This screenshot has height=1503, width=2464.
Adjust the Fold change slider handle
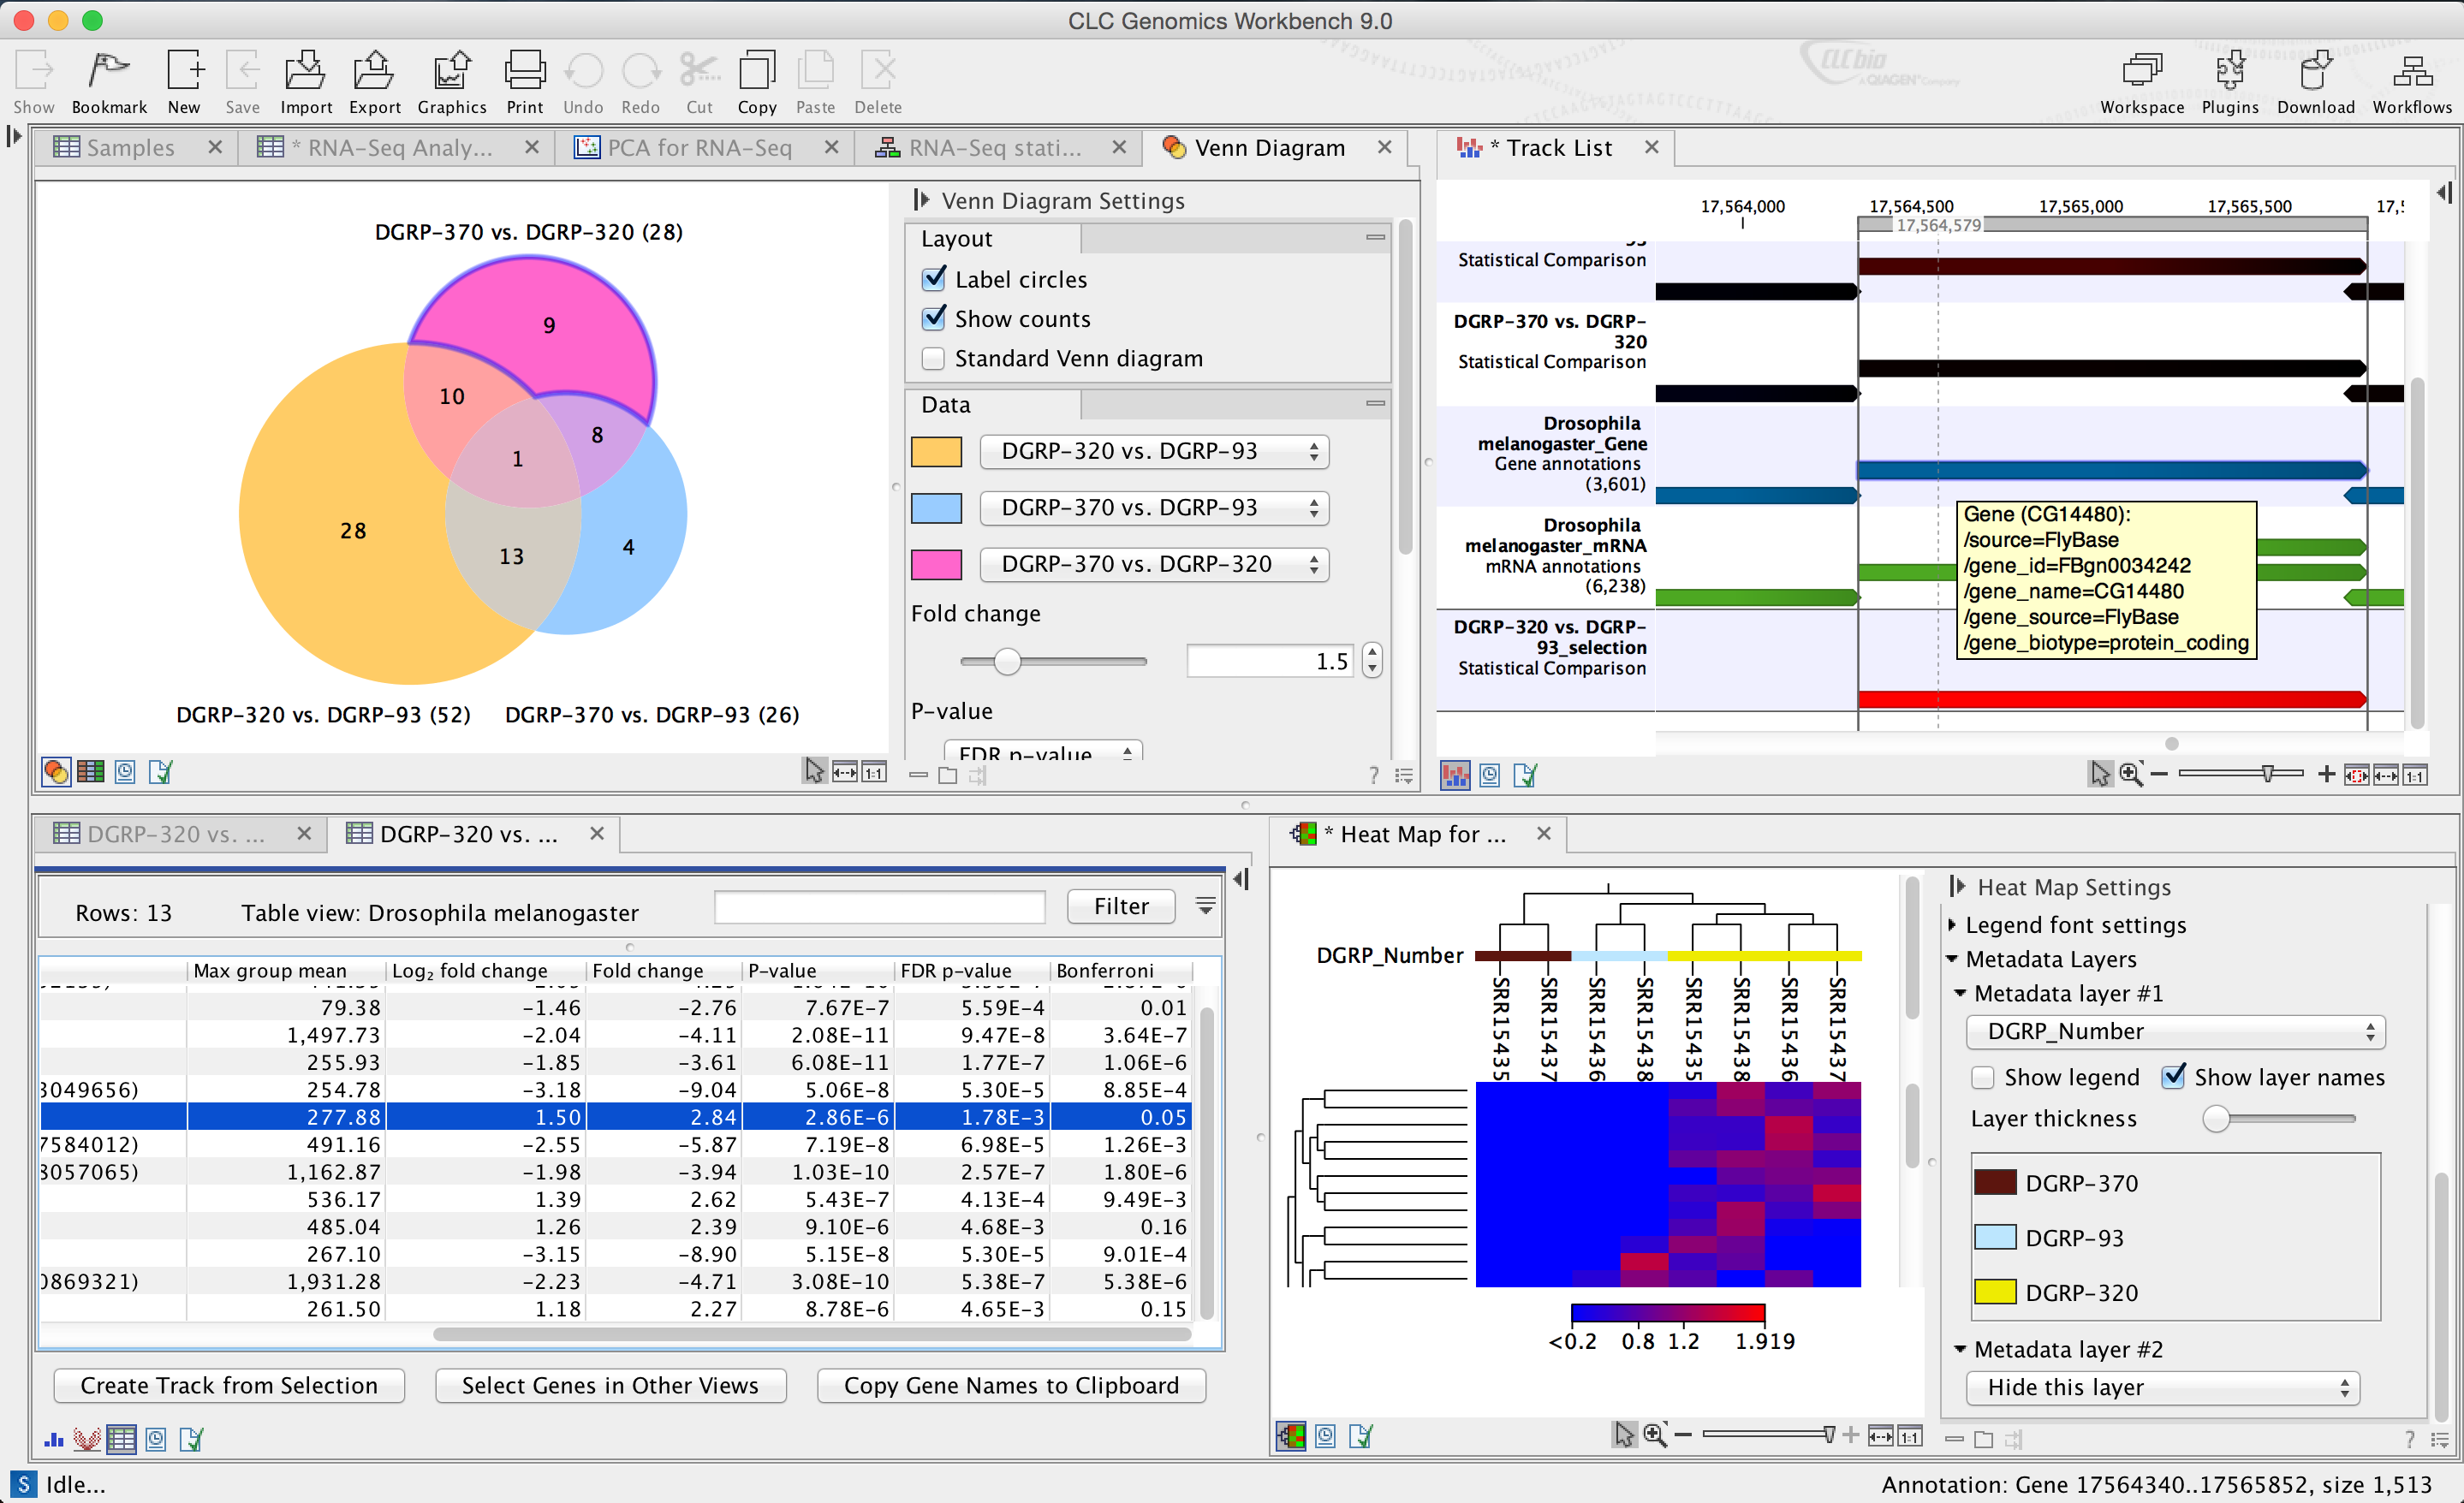pos(1007,661)
